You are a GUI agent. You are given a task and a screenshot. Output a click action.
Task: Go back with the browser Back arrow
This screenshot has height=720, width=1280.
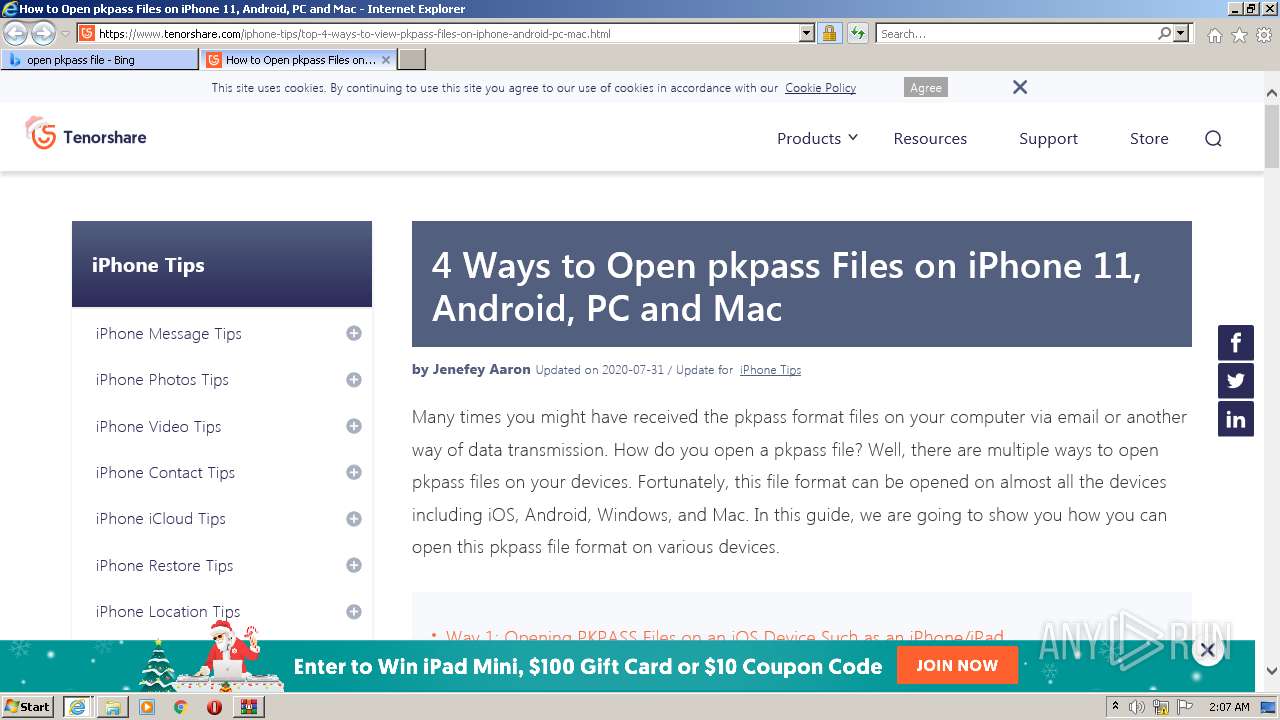pyautogui.click(x=16, y=33)
